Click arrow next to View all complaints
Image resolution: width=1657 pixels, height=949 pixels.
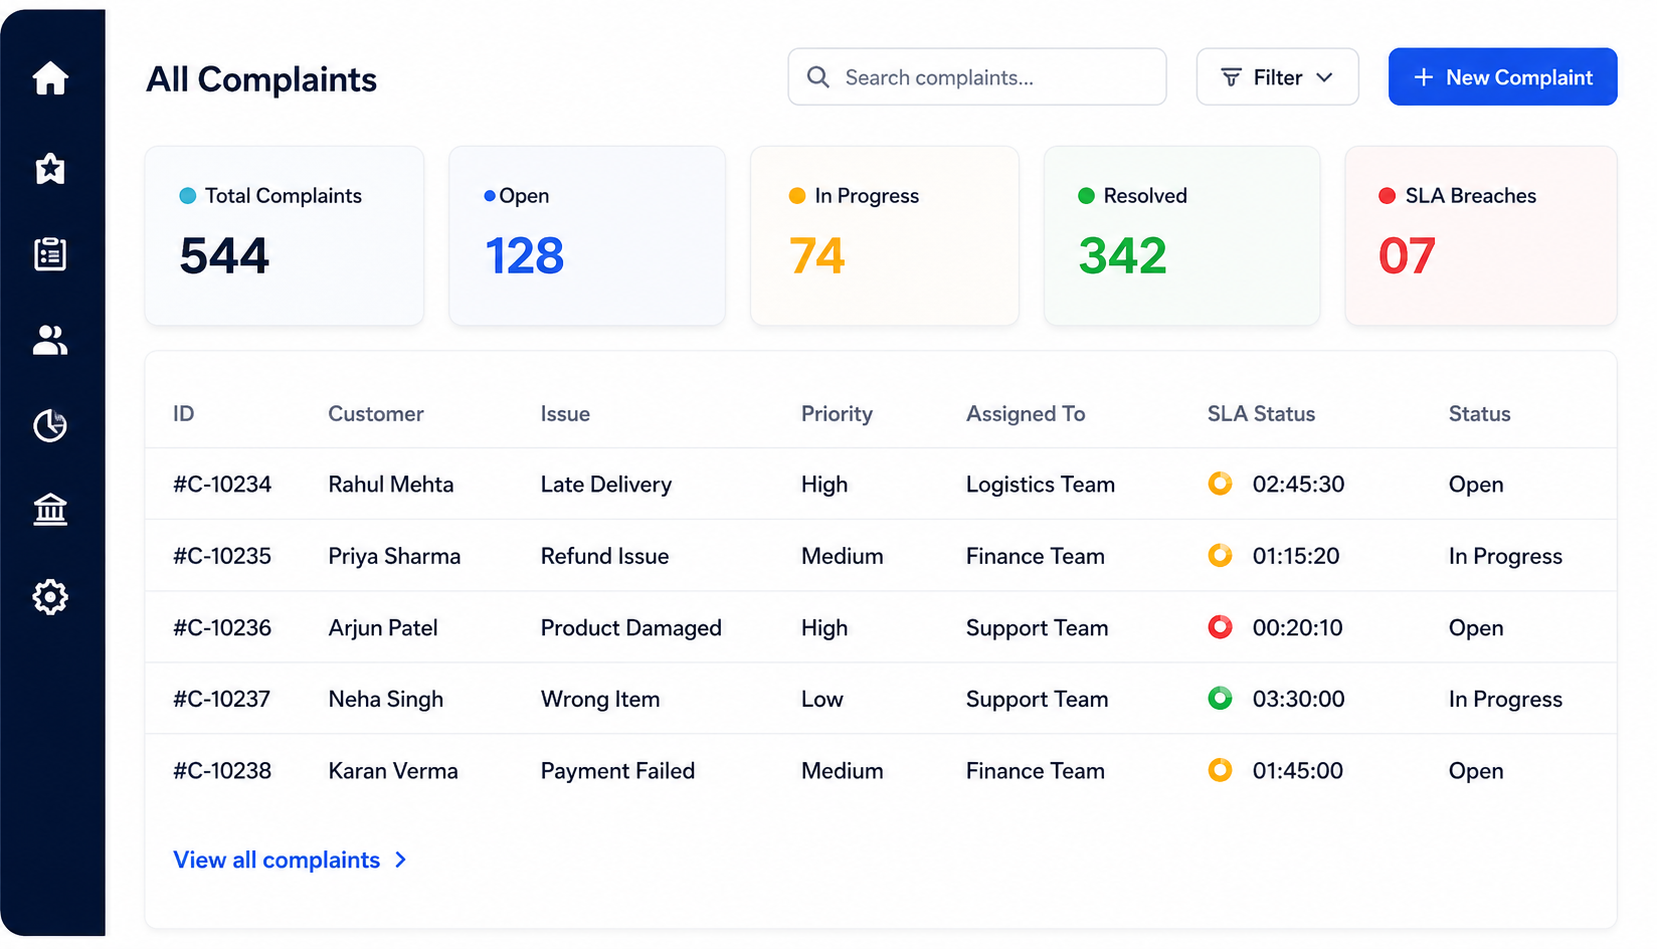pos(401,860)
